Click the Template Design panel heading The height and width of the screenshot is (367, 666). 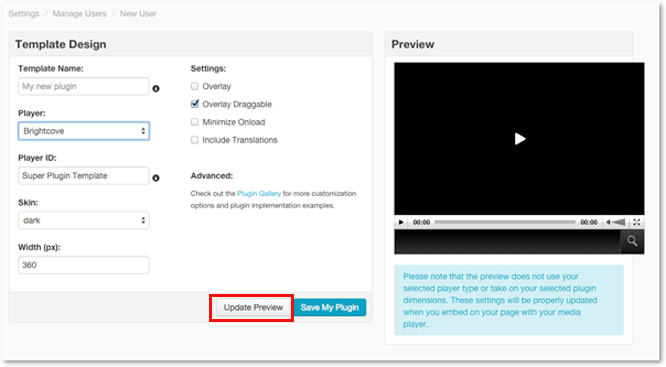click(61, 44)
